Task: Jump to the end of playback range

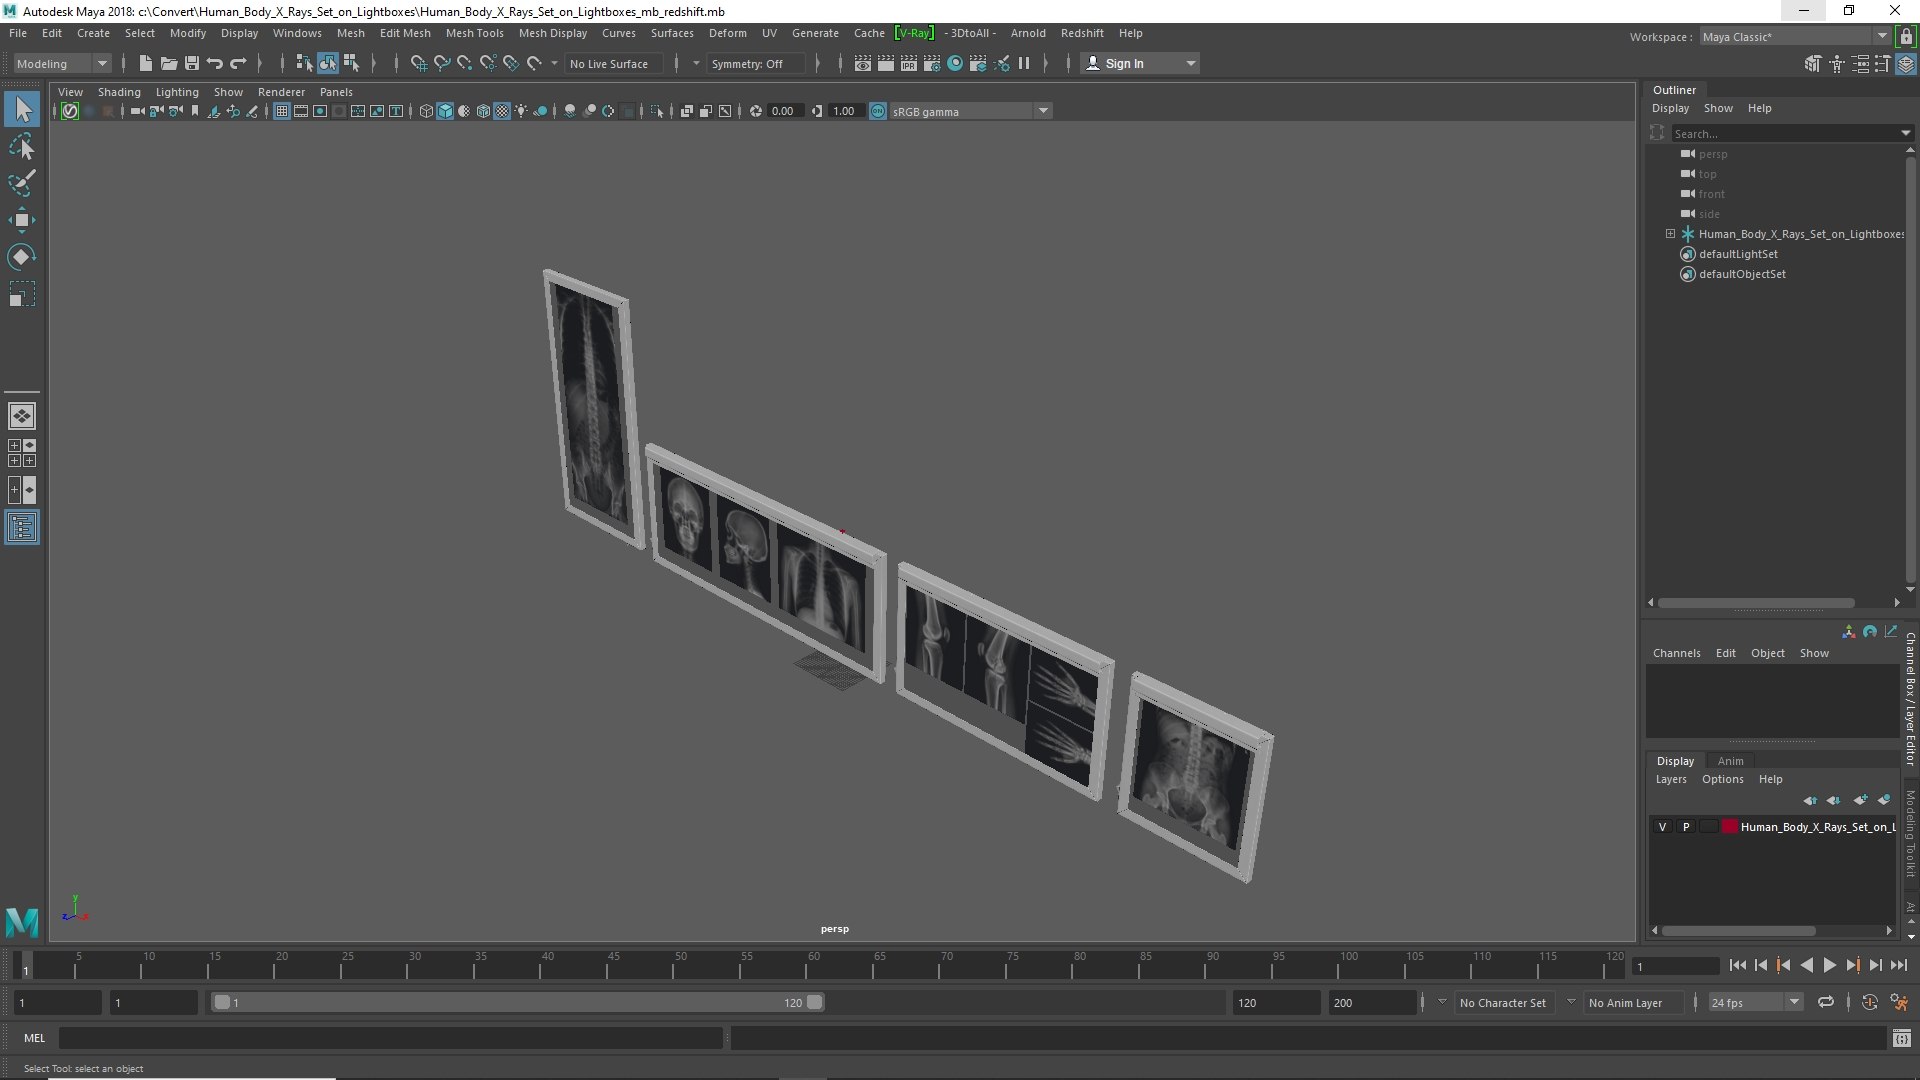Action: [x=1898, y=966]
